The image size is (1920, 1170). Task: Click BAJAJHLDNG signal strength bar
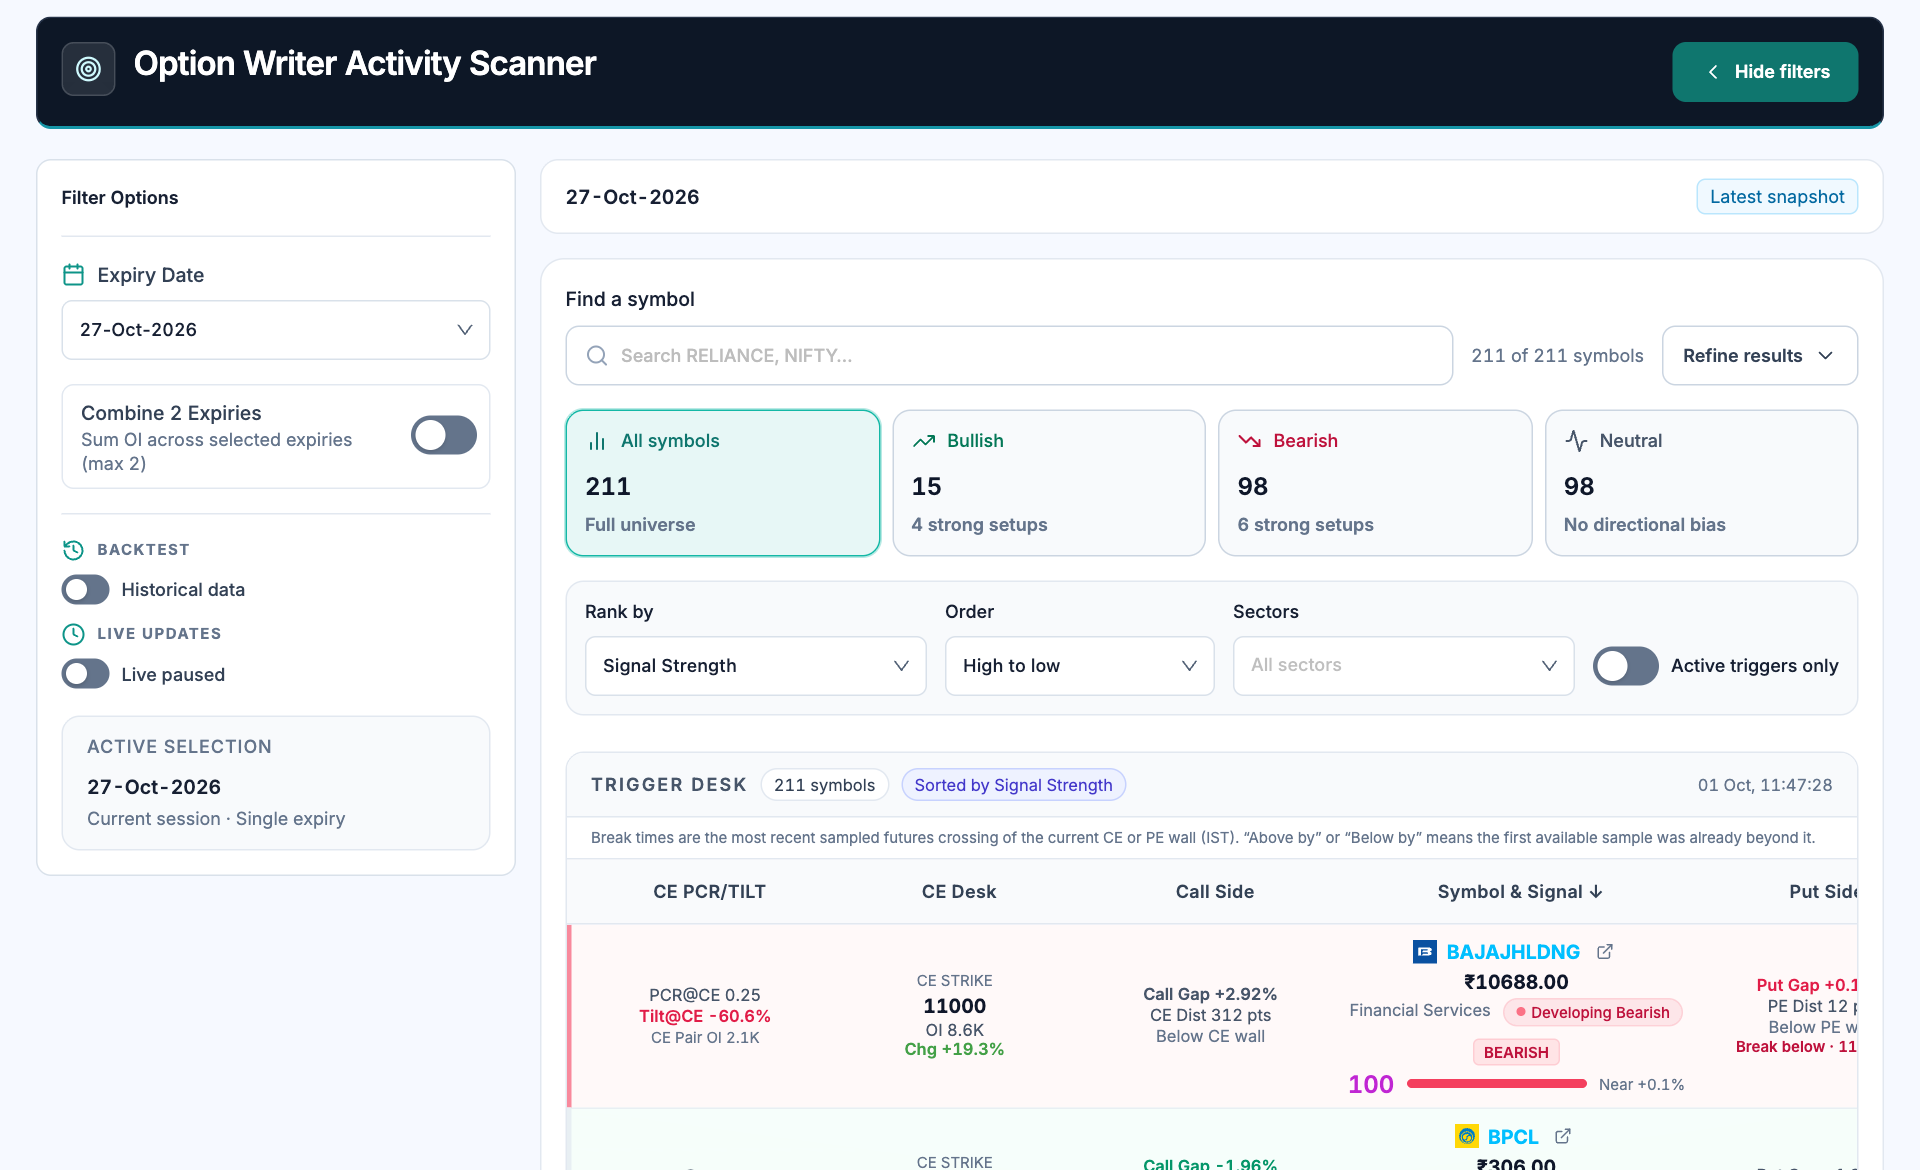coord(1496,1084)
